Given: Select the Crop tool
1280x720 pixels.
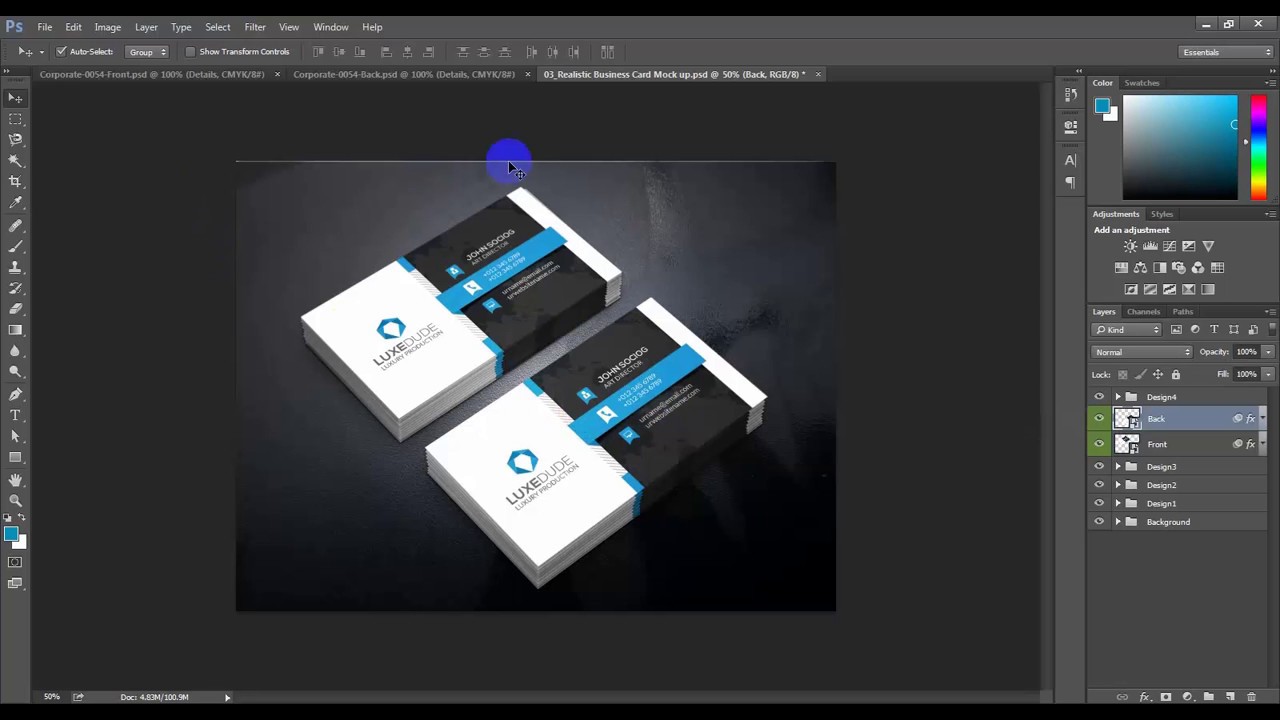Looking at the screenshot, I should (x=15, y=181).
